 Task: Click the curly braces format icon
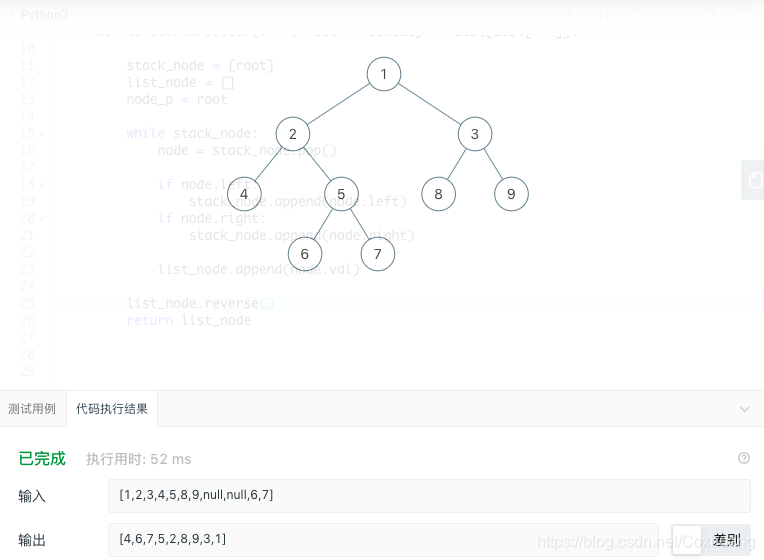point(604,15)
